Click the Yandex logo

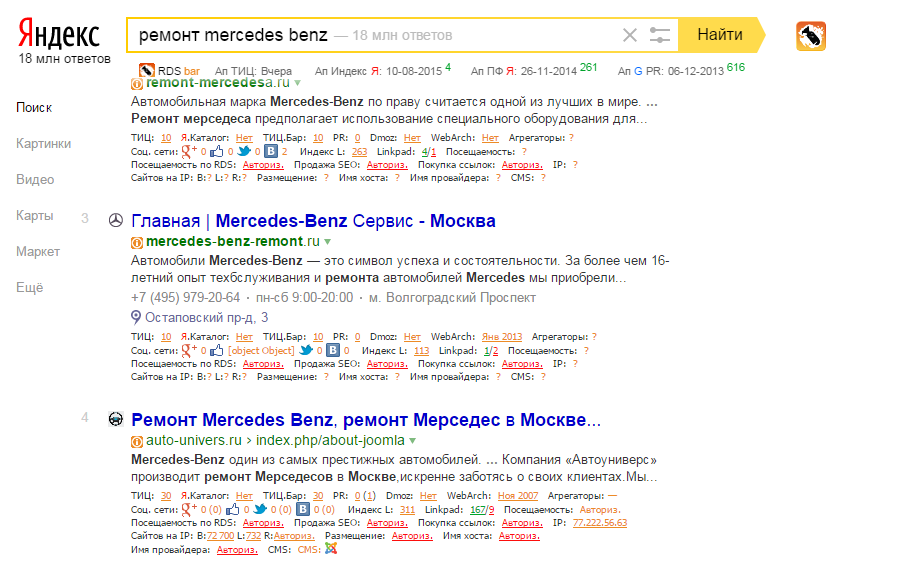tap(59, 33)
